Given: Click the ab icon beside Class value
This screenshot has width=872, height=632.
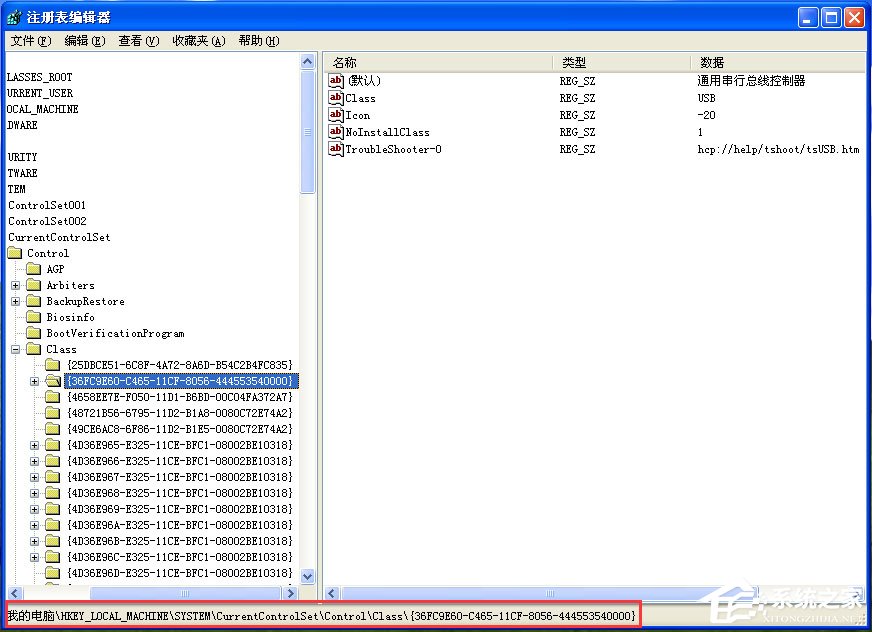Looking at the screenshot, I should (x=337, y=98).
